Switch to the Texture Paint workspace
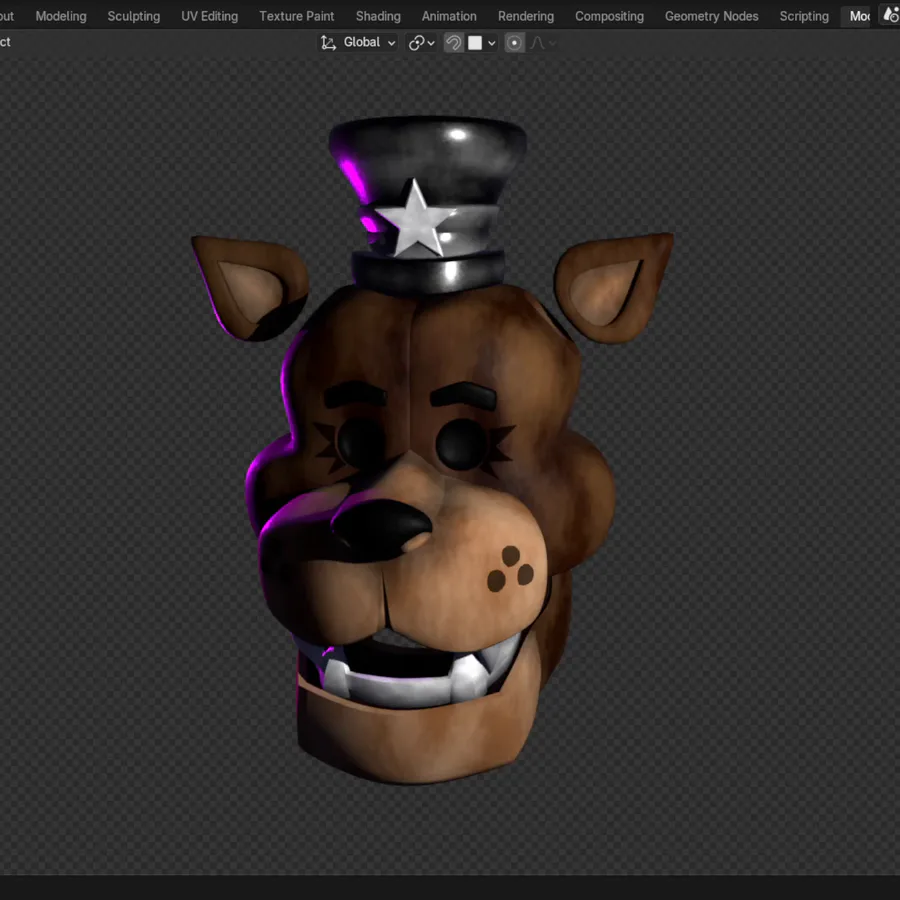Screen dimensions: 900x900 (296, 16)
